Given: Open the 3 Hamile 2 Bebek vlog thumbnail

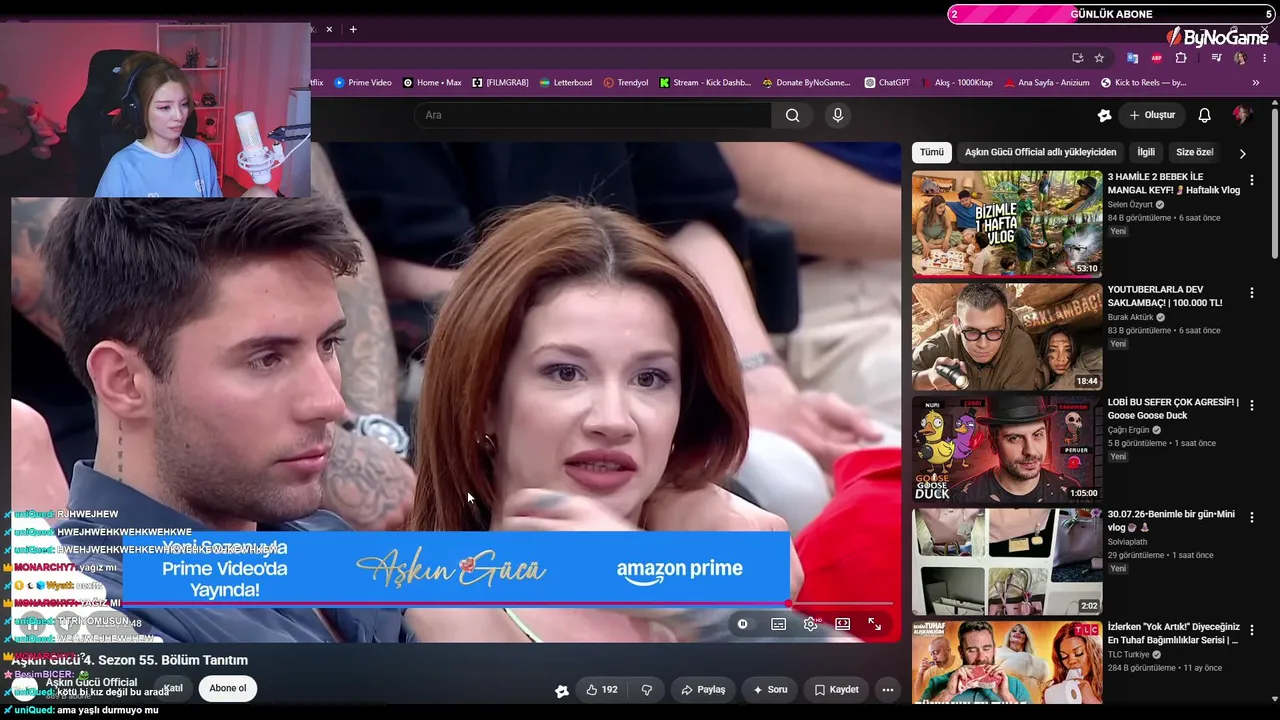Looking at the screenshot, I should click(x=1007, y=224).
